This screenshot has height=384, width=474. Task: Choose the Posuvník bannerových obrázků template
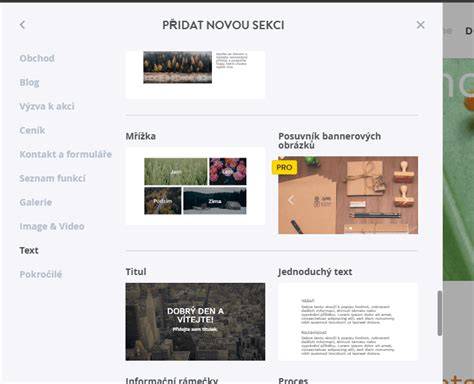pyautogui.click(x=348, y=195)
